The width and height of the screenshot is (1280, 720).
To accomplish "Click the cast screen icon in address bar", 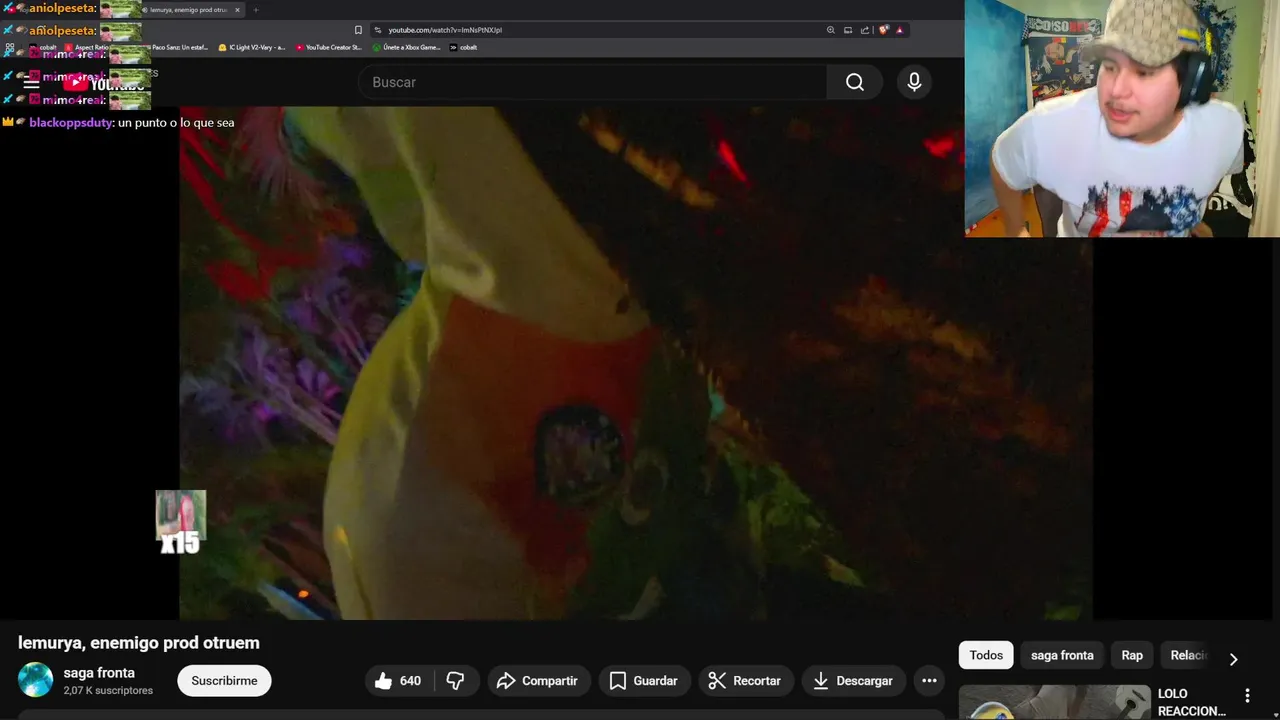I will (848, 30).
